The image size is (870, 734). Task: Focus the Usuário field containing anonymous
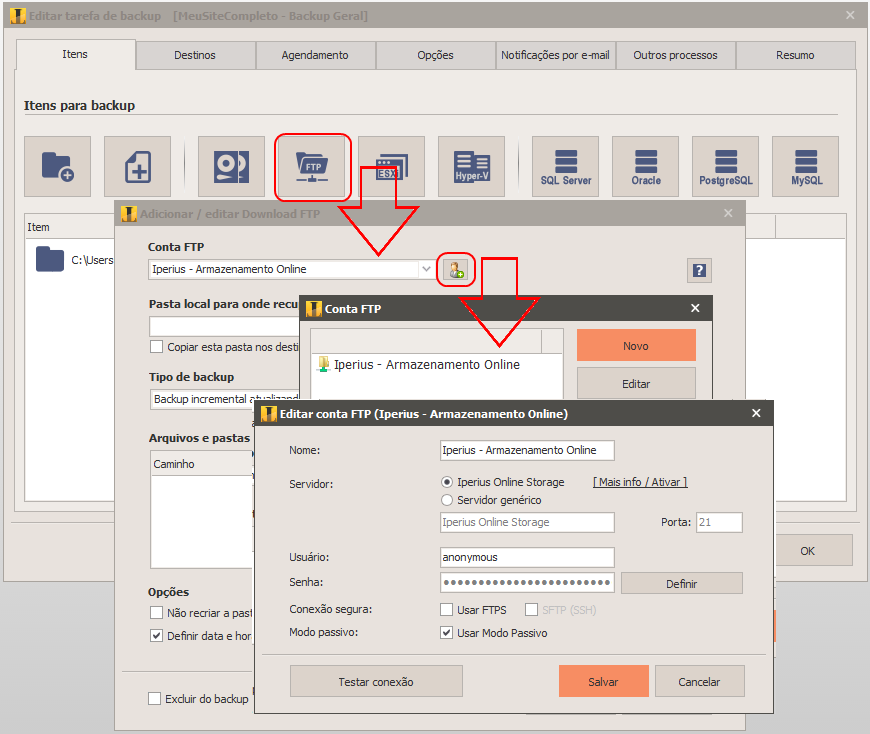pos(527,557)
